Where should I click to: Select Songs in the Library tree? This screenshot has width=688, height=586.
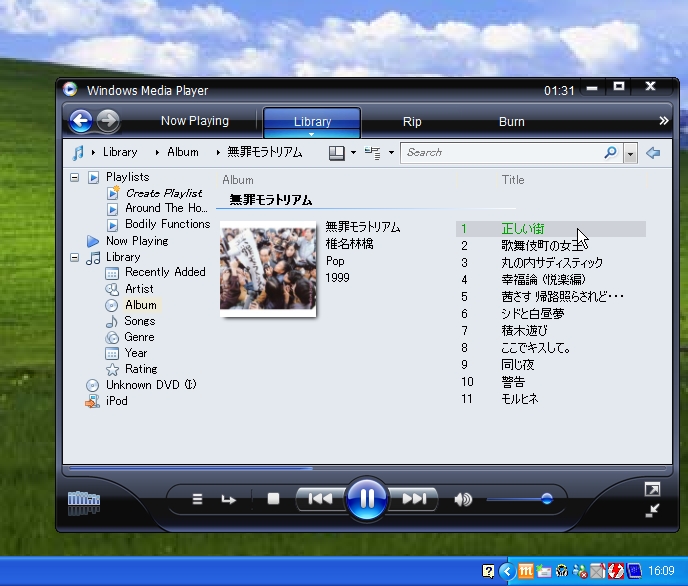(140, 321)
